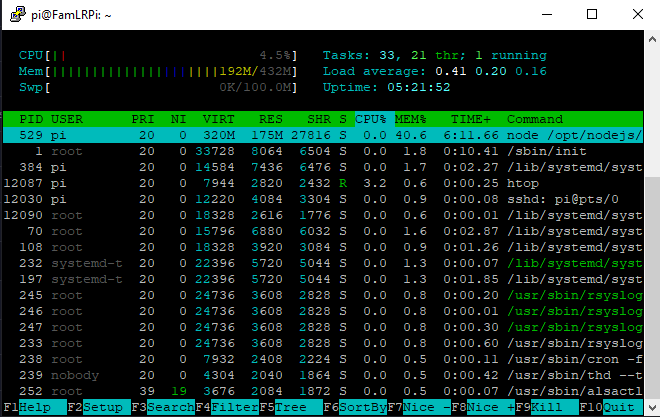Screen dimensions: 660x417
Task: Click the Load average values
Action: point(491,72)
